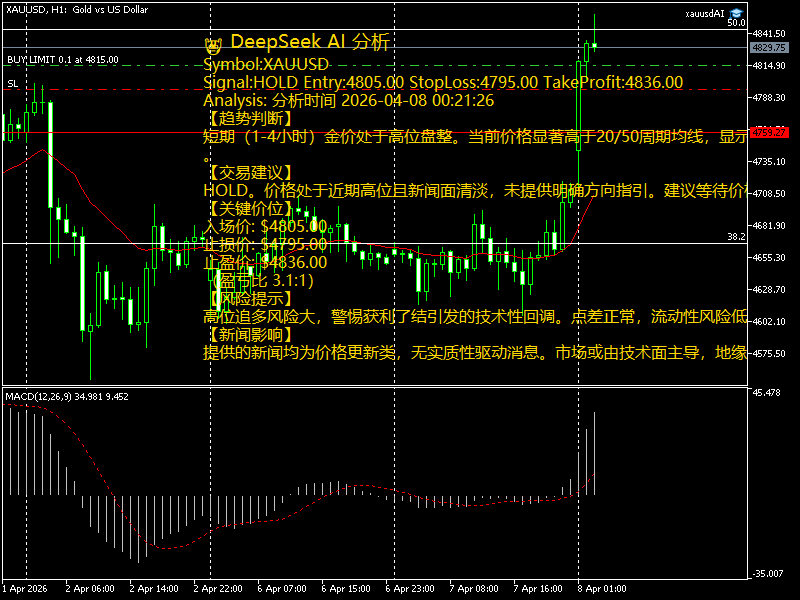Click the 38.2 Fibonacci level label
The width and height of the screenshot is (800, 600).
click(735, 237)
